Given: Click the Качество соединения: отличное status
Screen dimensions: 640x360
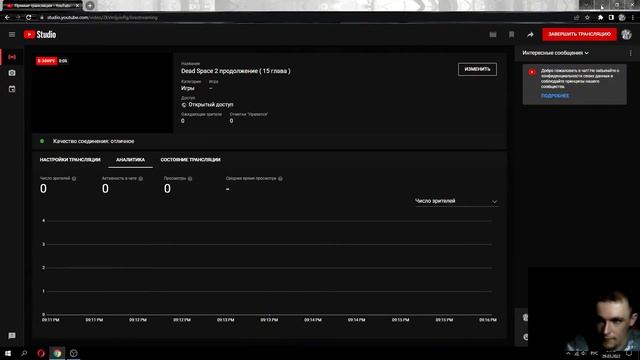Looking at the screenshot, I should point(93,141).
